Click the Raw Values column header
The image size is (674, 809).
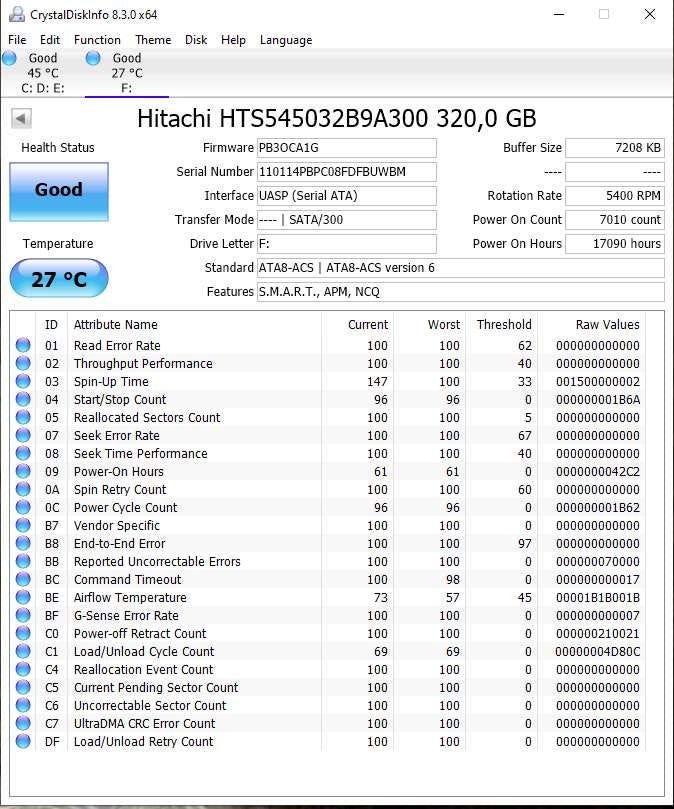pyautogui.click(x=607, y=325)
